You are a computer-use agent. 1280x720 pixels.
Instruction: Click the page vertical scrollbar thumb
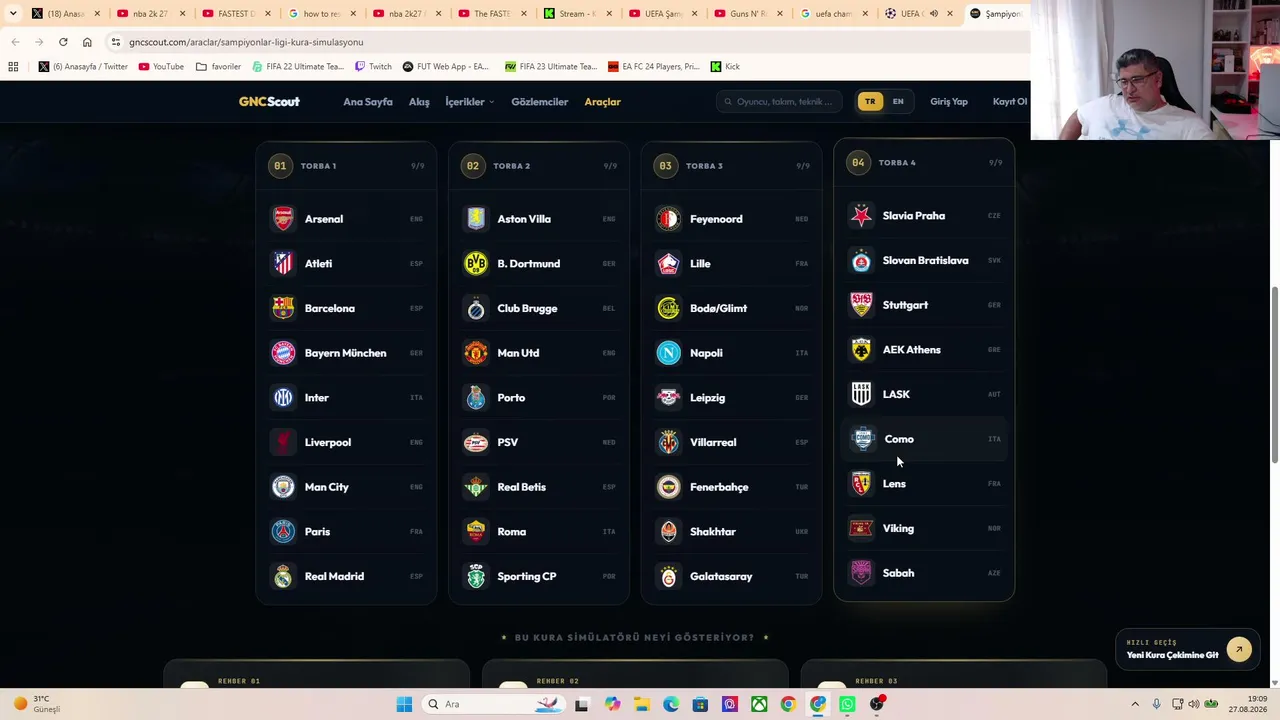click(x=1274, y=375)
